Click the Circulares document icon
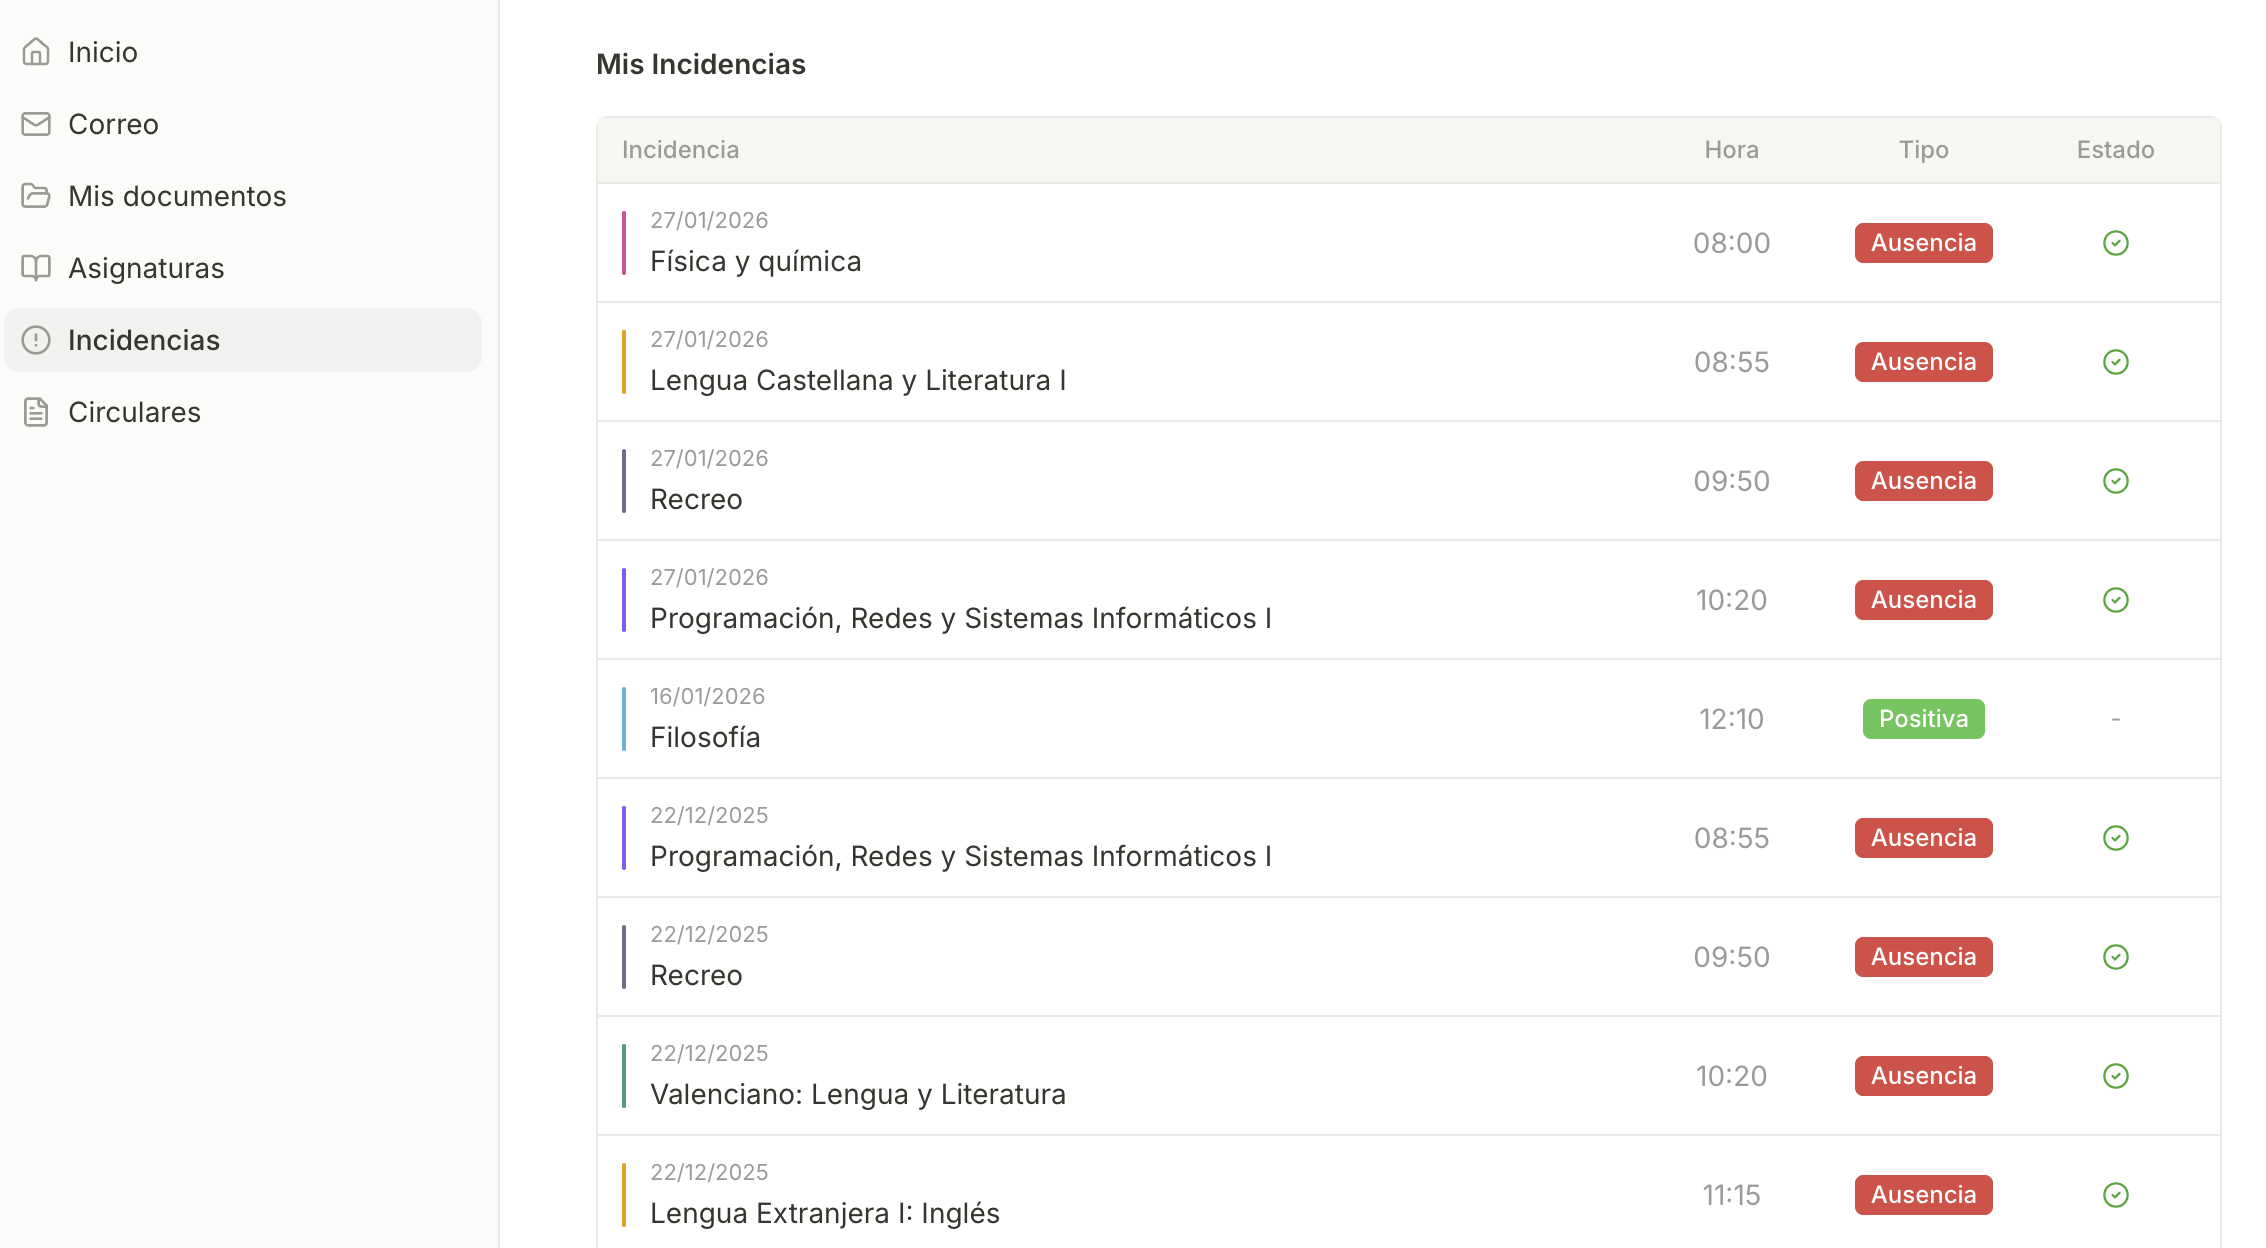2266x1248 pixels. pyautogui.click(x=36, y=412)
